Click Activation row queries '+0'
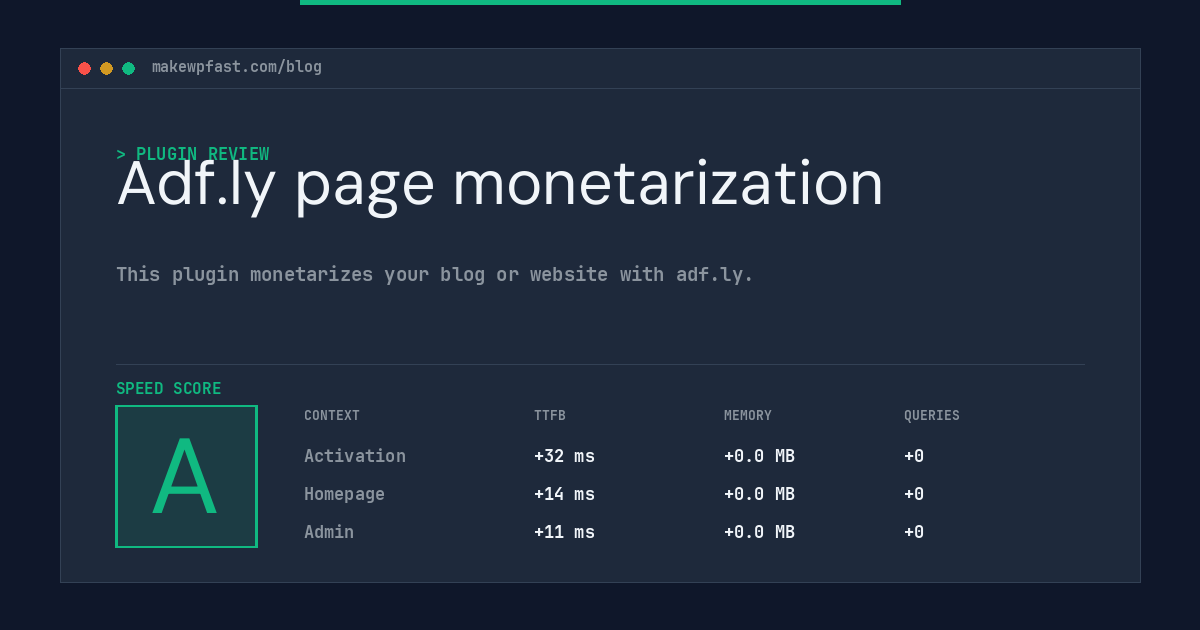The width and height of the screenshot is (1200, 630). point(914,456)
